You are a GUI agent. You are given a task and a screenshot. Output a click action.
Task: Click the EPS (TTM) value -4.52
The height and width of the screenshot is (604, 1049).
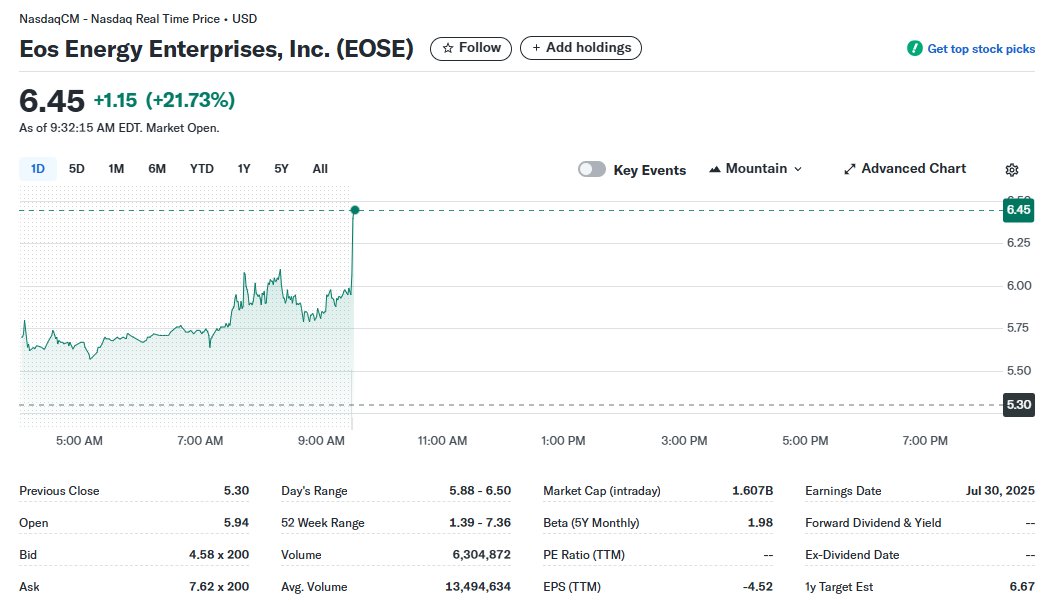[757, 587]
